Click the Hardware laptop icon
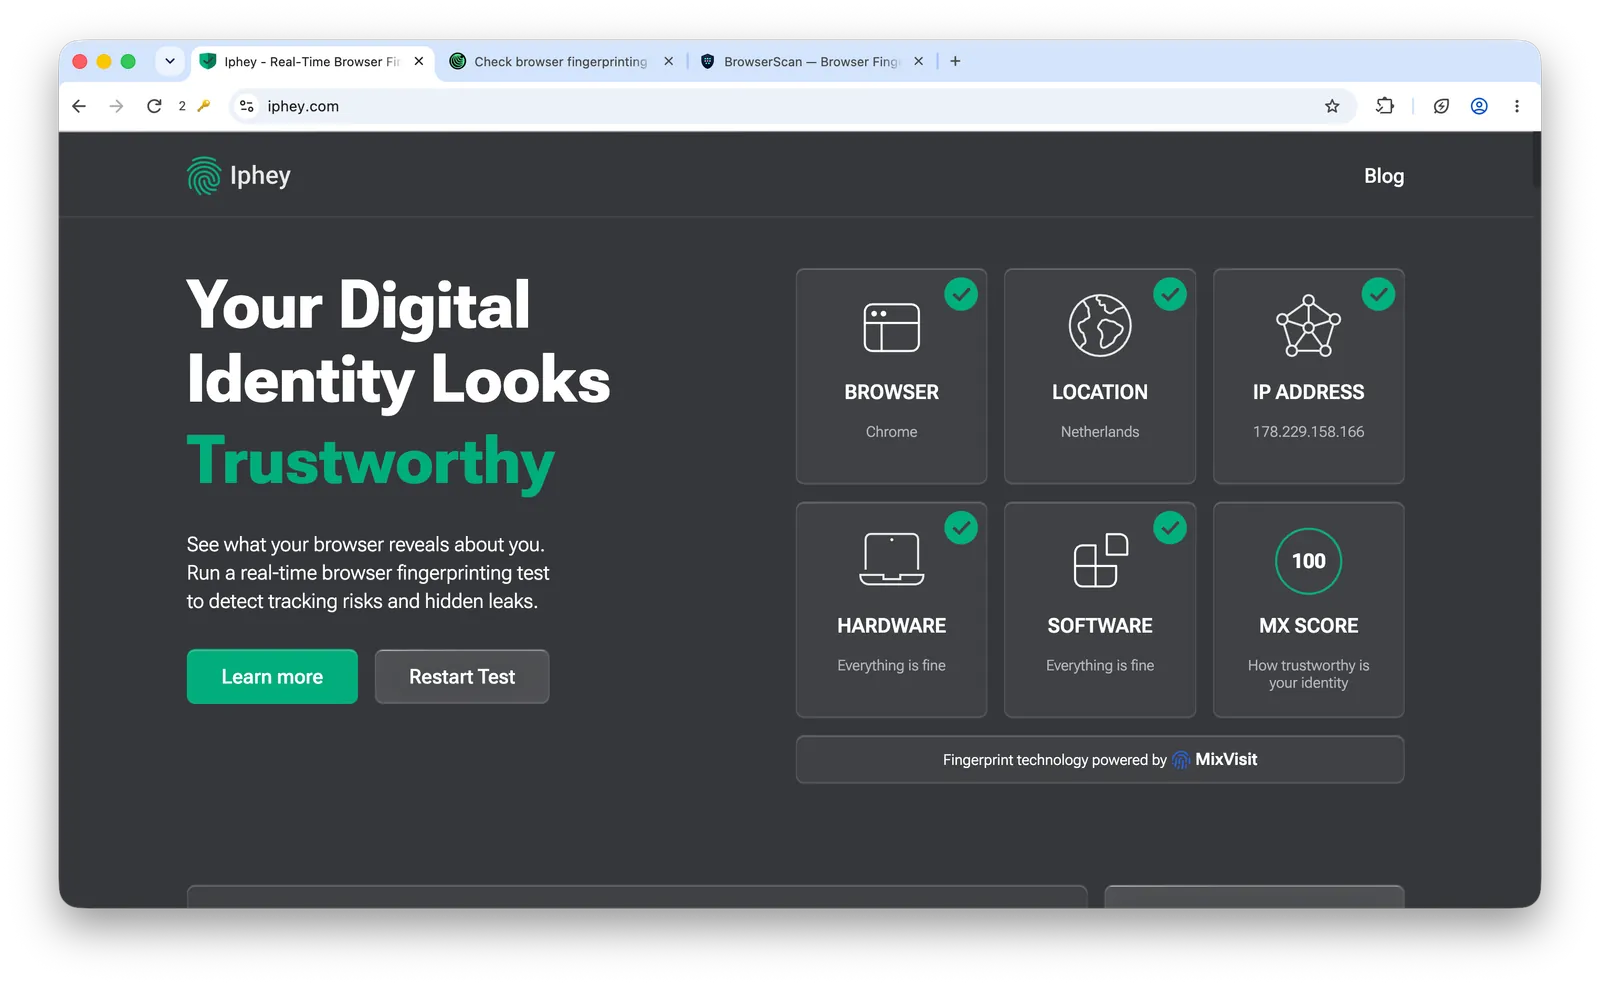 [891, 559]
